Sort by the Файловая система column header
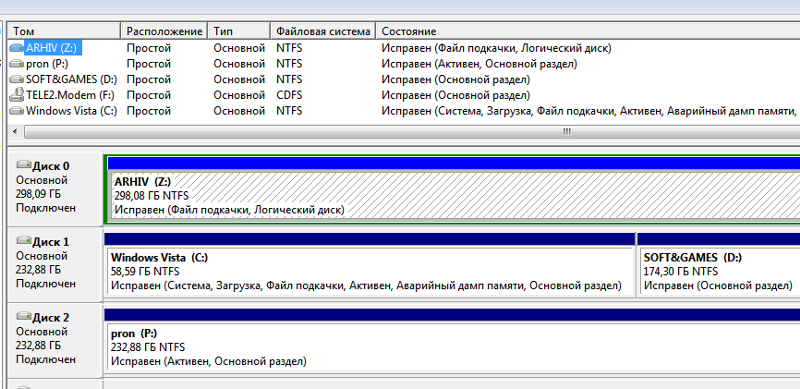Image resolution: width=800 pixels, height=389 pixels. (x=323, y=31)
